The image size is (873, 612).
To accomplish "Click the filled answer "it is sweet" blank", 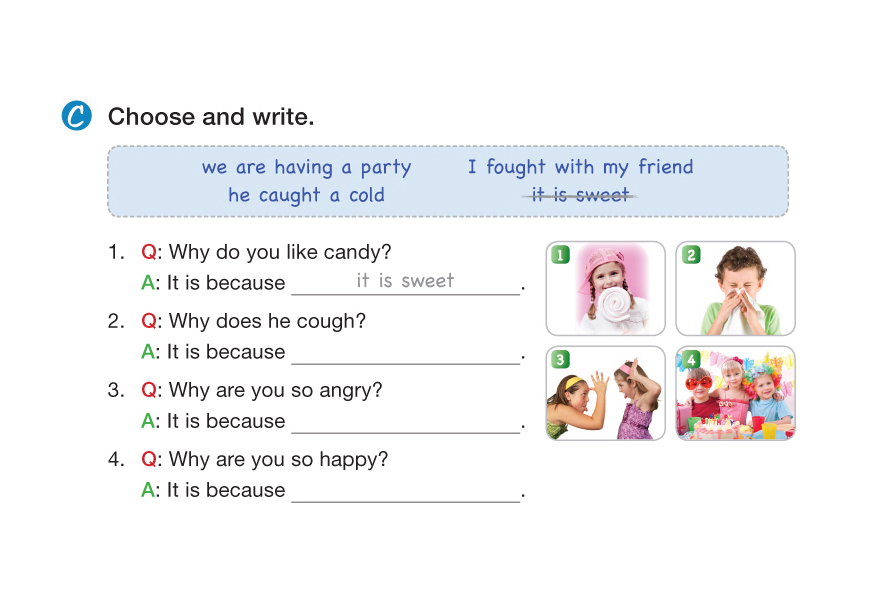I will [x=405, y=282].
